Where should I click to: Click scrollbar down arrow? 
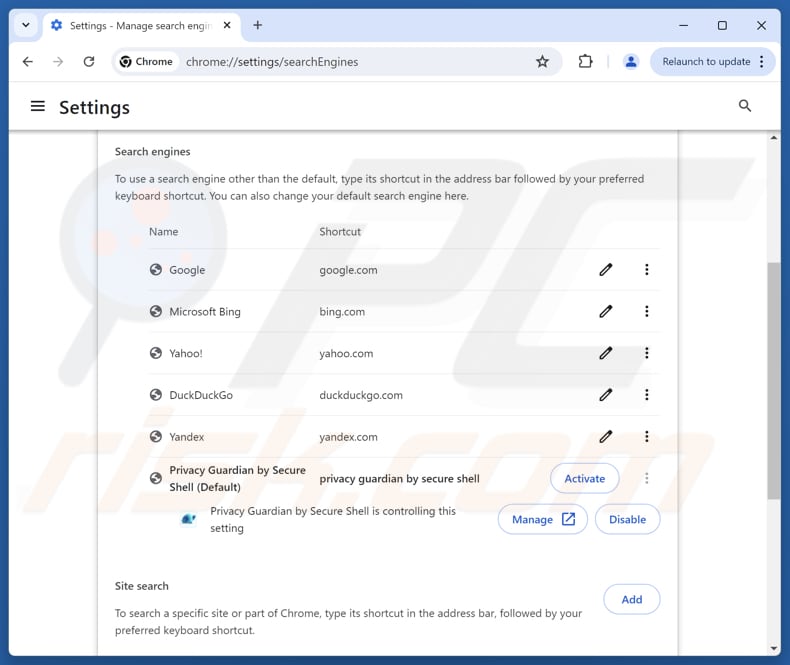tap(774, 648)
